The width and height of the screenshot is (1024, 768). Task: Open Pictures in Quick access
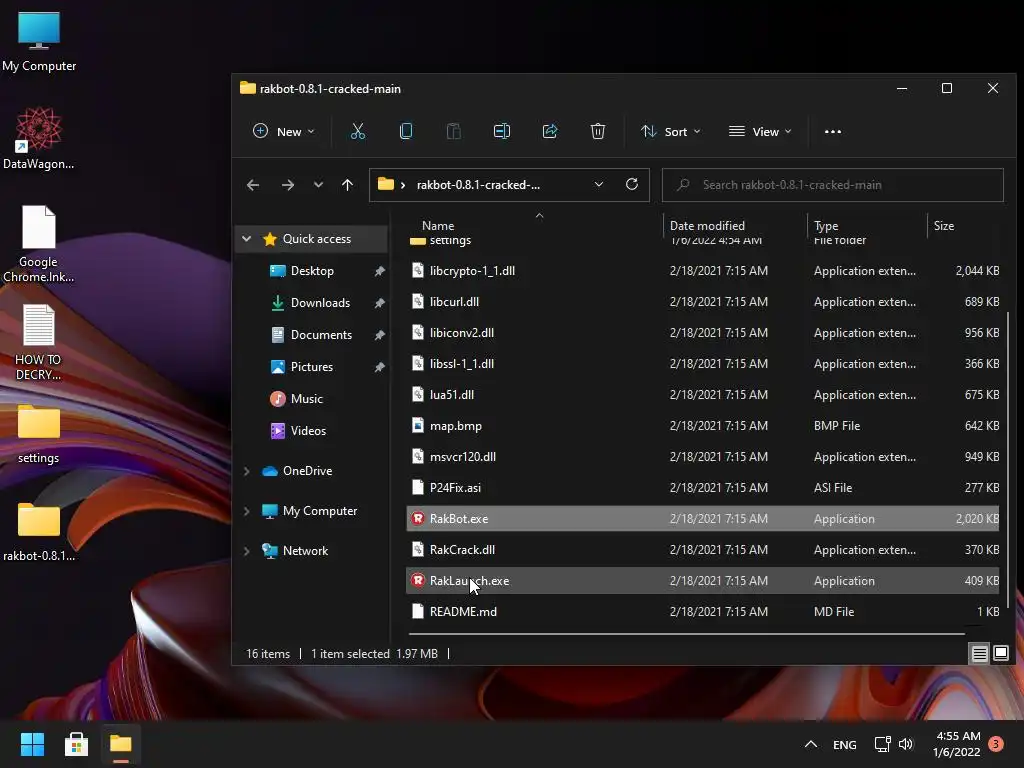coord(312,367)
